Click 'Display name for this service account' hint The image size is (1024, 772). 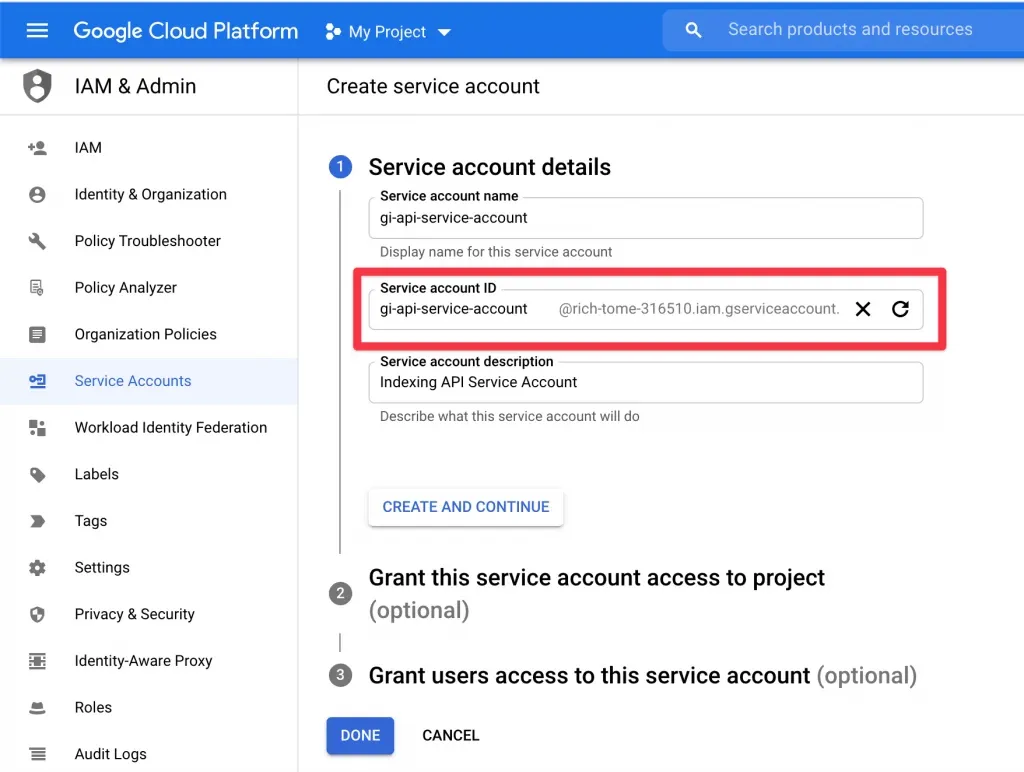point(496,252)
